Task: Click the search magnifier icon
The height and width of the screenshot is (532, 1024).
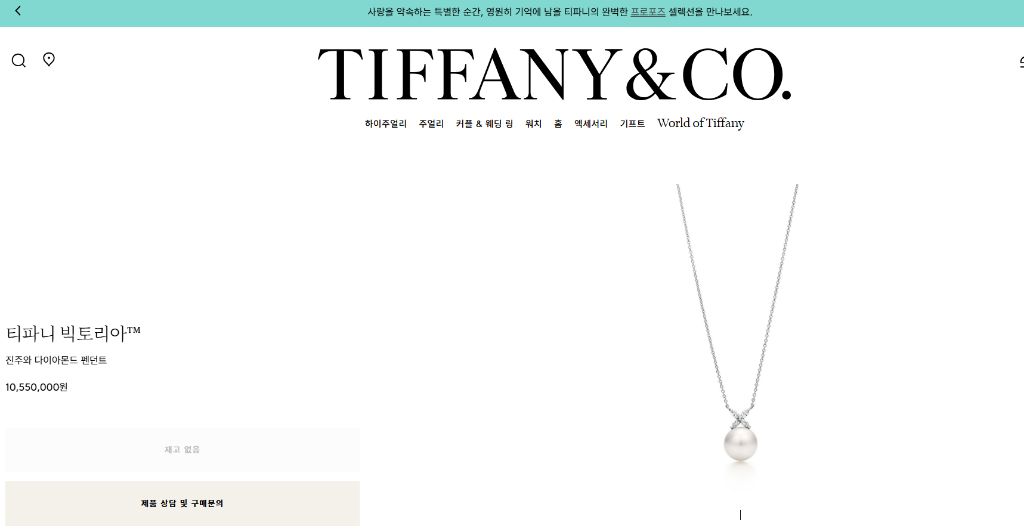Action: 18,61
